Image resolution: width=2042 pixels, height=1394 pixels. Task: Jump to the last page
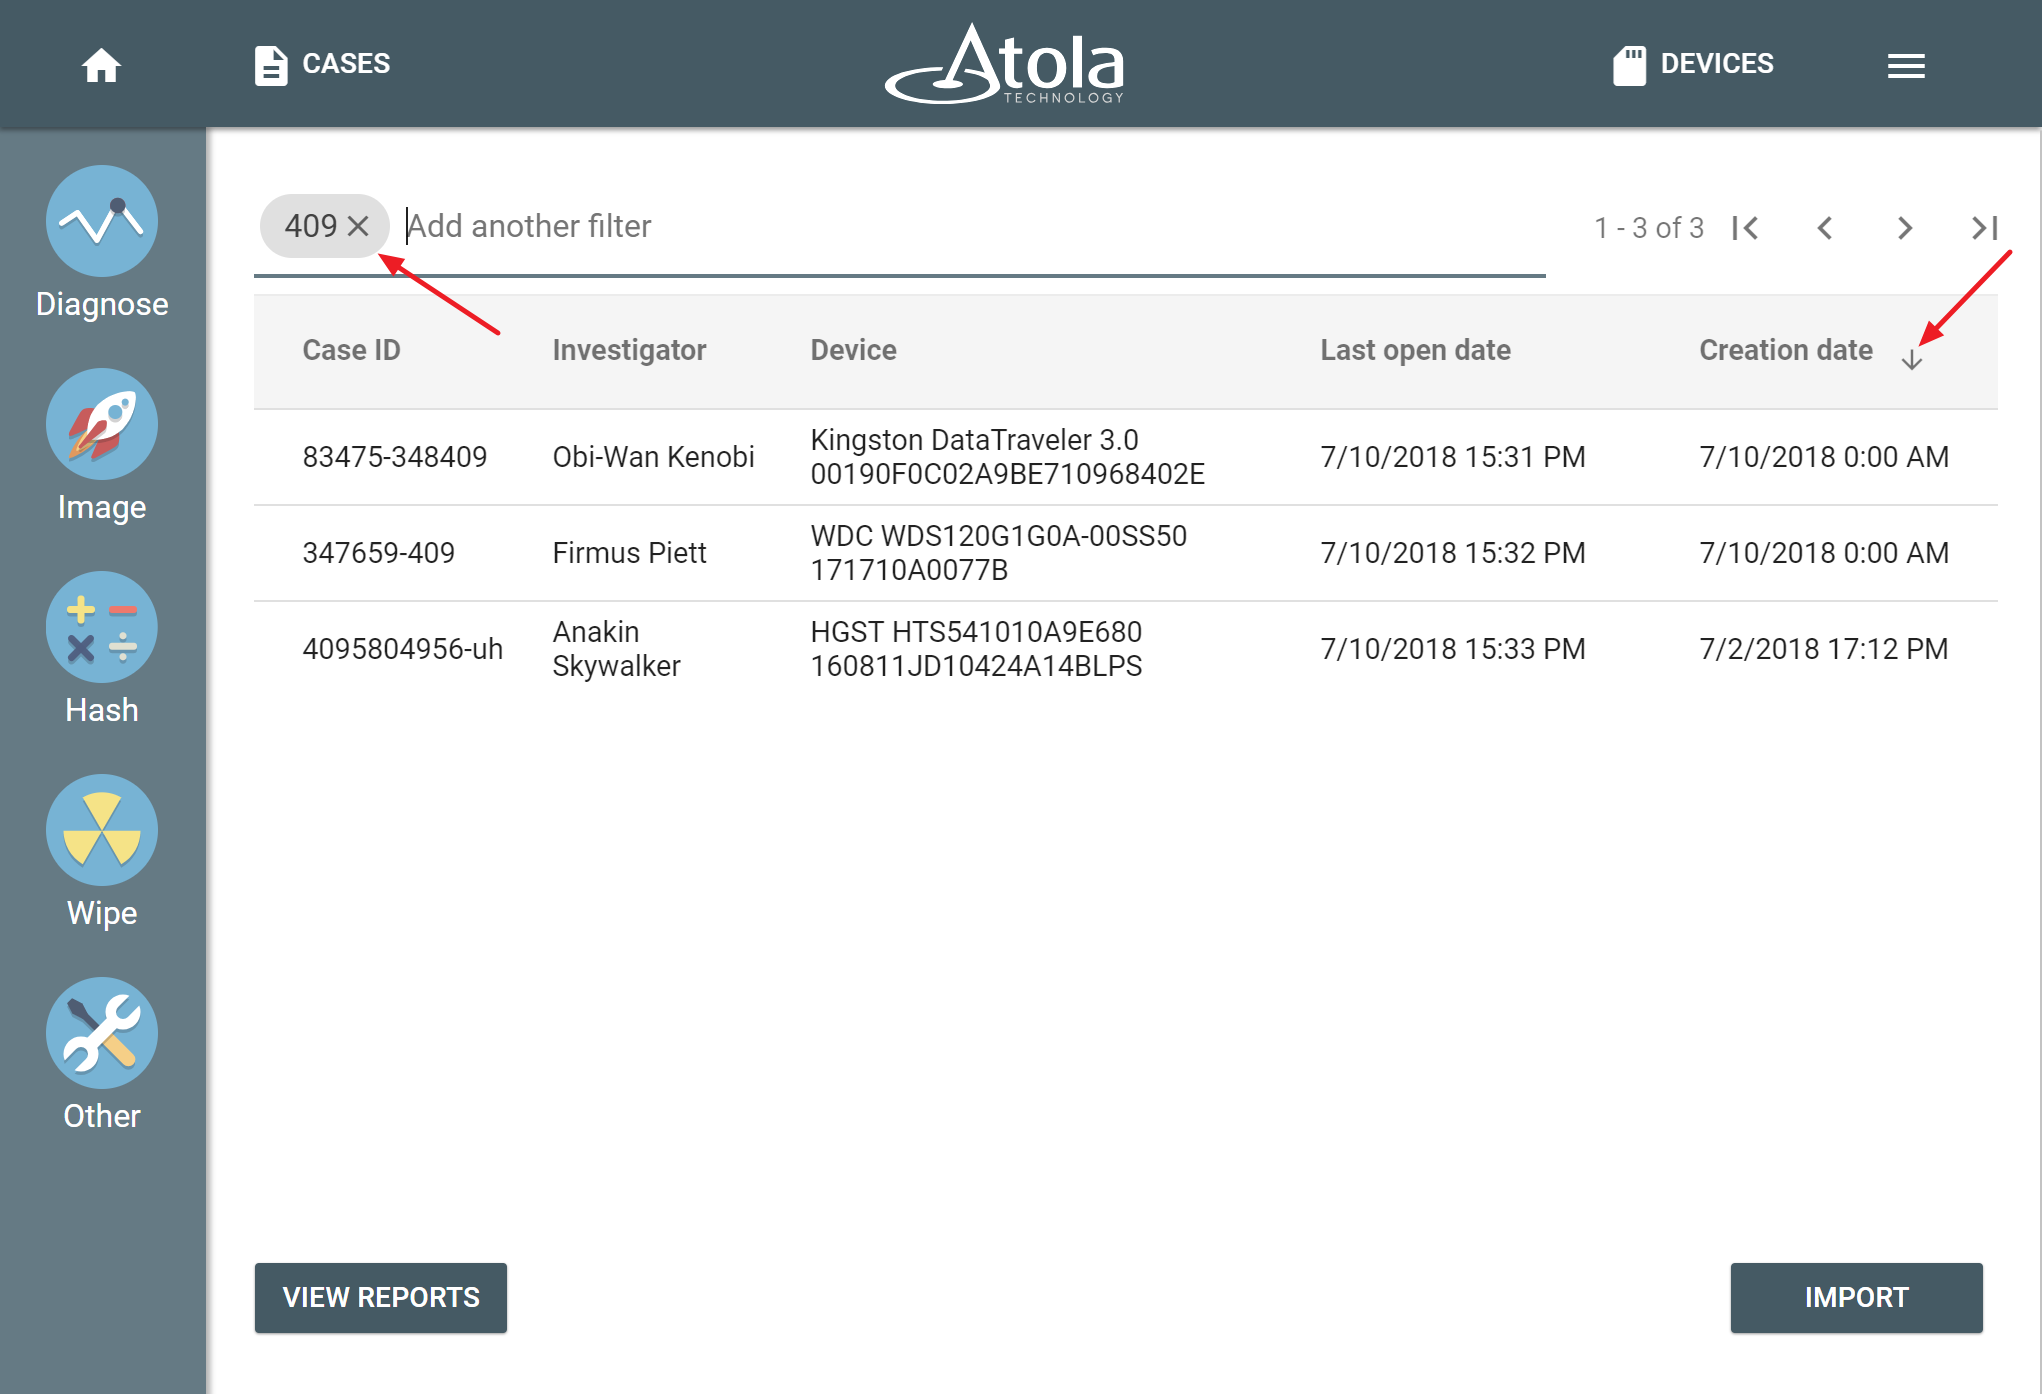(1983, 228)
